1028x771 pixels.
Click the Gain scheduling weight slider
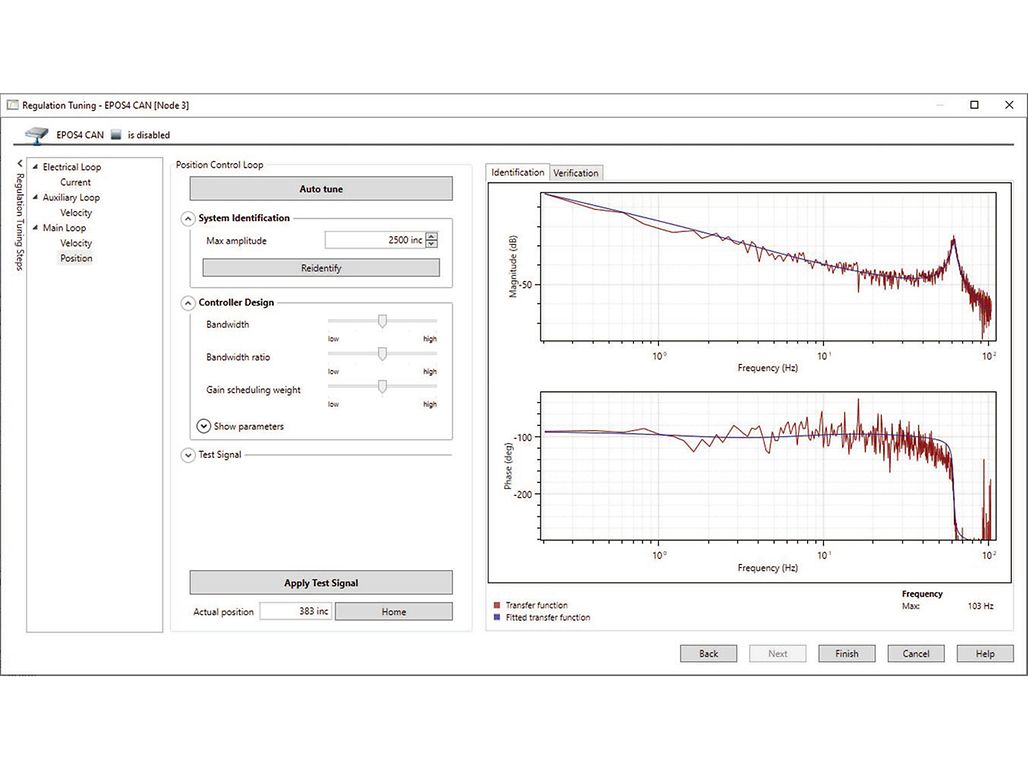382,387
